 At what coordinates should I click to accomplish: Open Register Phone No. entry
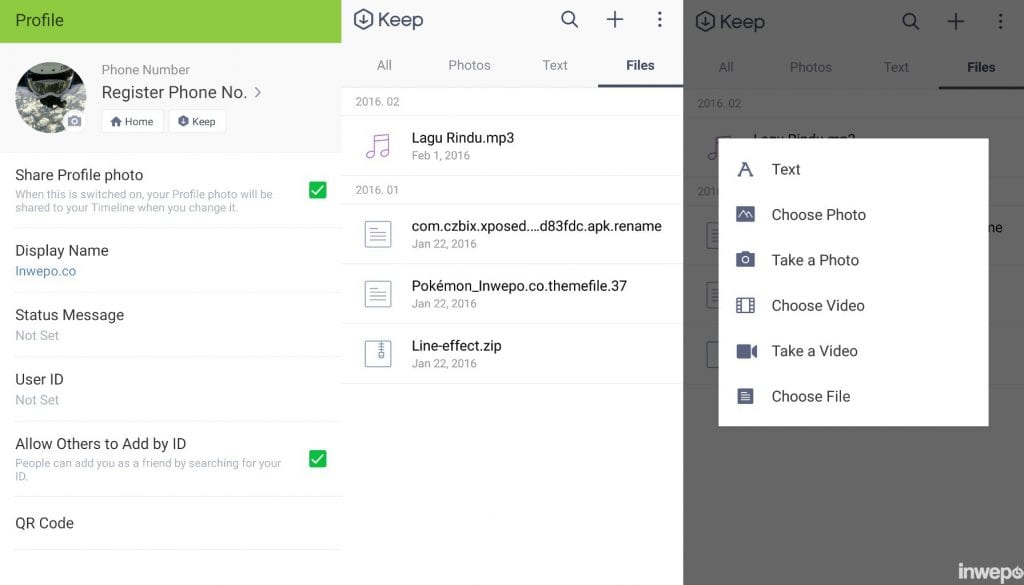(182, 93)
